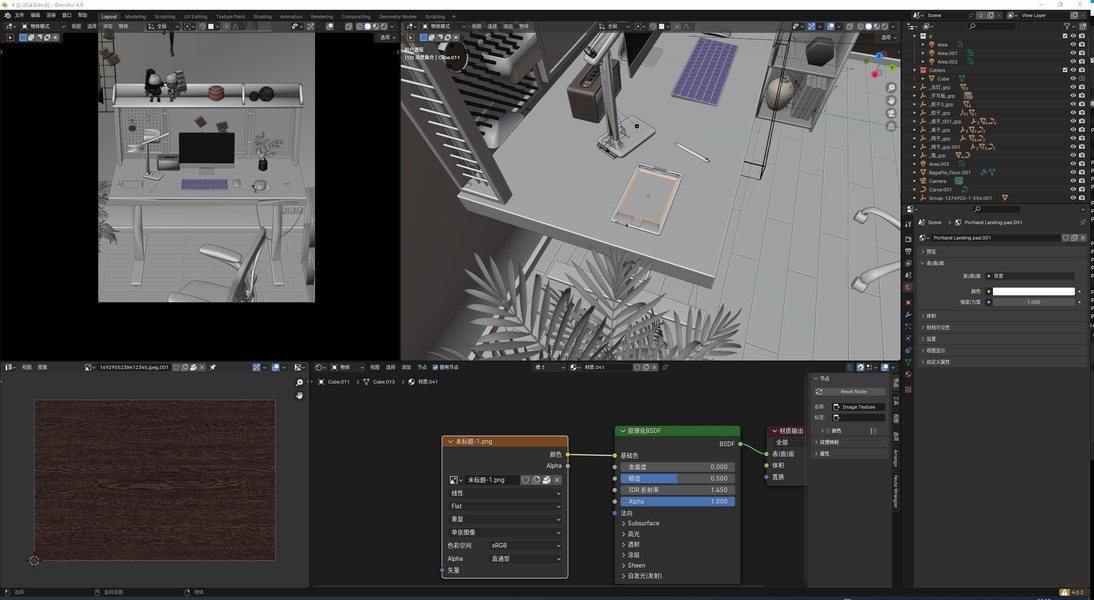Pin the Properties editor context
The height and width of the screenshot is (600, 1094).
coord(1083,223)
